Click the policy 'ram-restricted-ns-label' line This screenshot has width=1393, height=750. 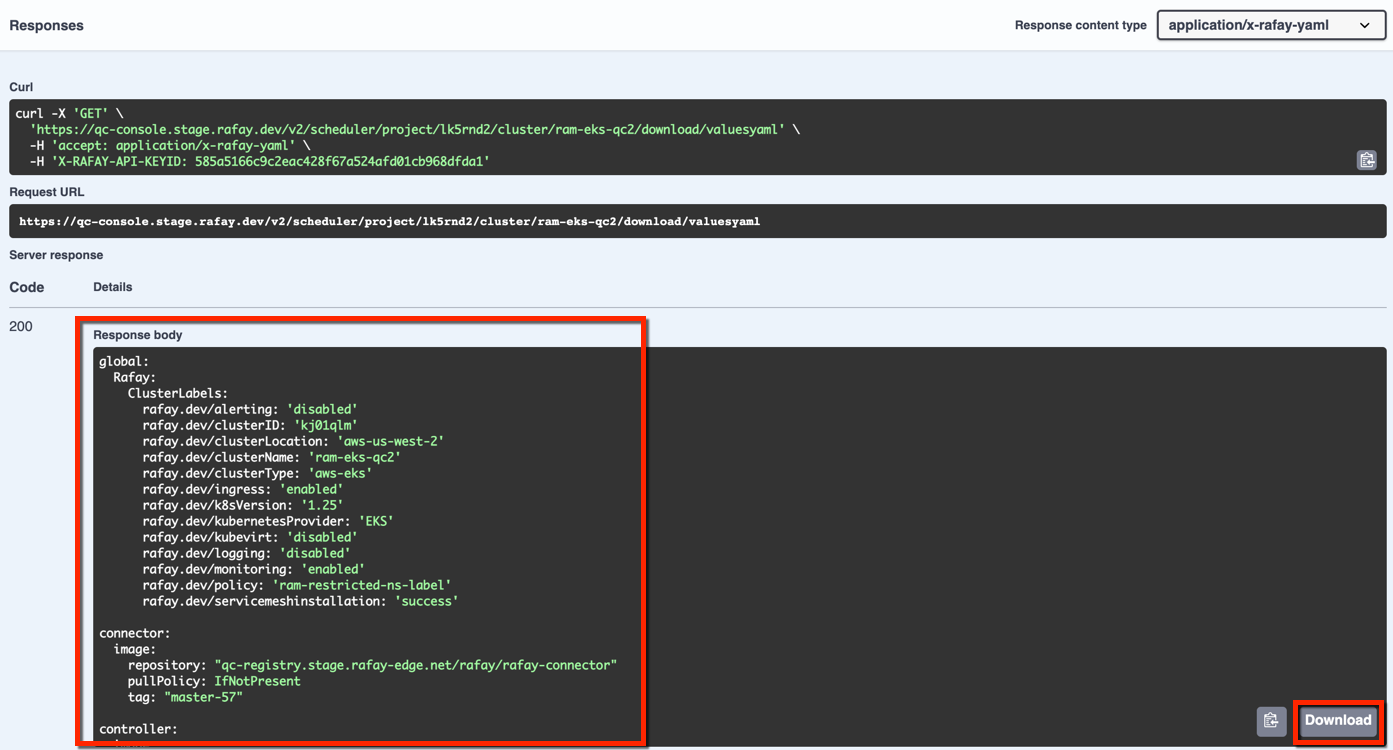pos(297,586)
